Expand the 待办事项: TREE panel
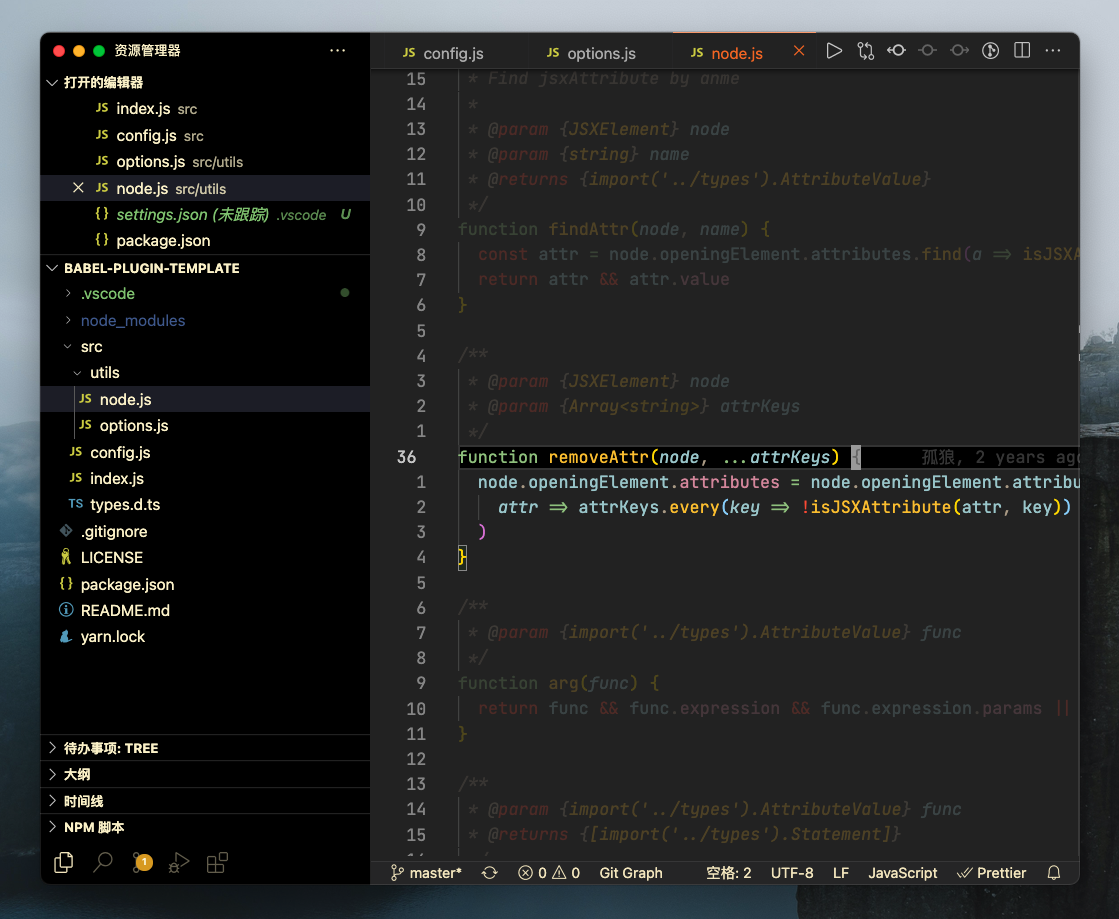The width and height of the screenshot is (1119, 919). click(x=206, y=748)
